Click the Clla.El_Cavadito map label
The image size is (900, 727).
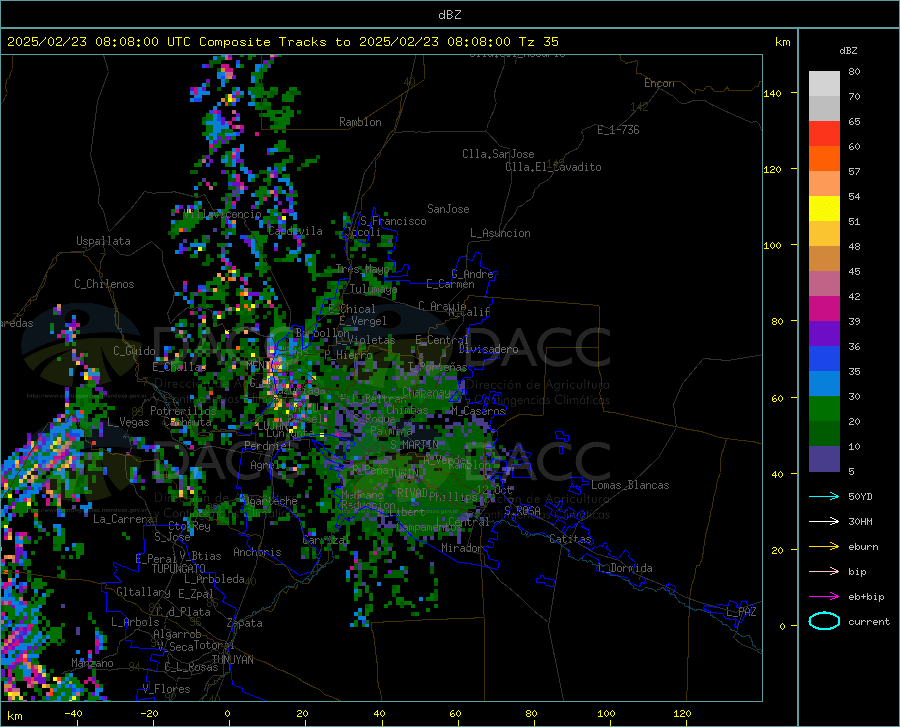pyautogui.click(x=553, y=167)
